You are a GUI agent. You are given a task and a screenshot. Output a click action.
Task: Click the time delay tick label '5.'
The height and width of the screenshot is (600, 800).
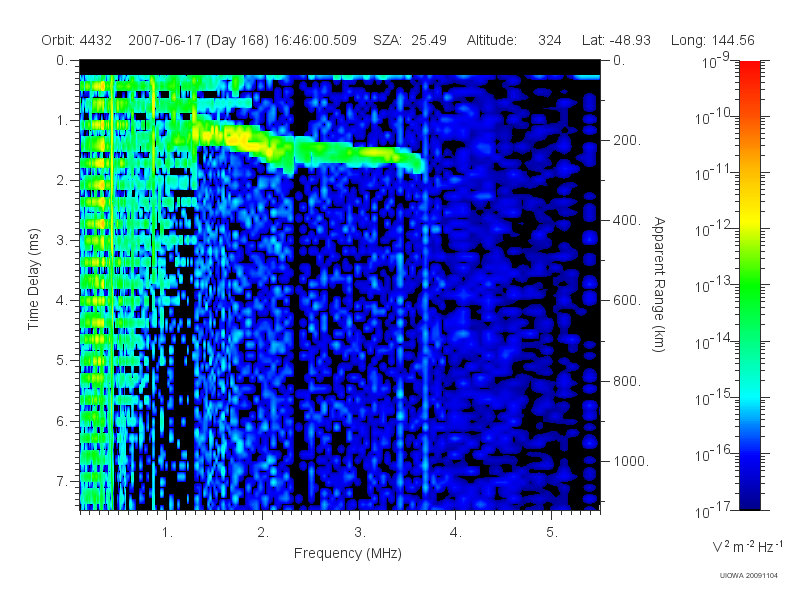click(x=62, y=361)
